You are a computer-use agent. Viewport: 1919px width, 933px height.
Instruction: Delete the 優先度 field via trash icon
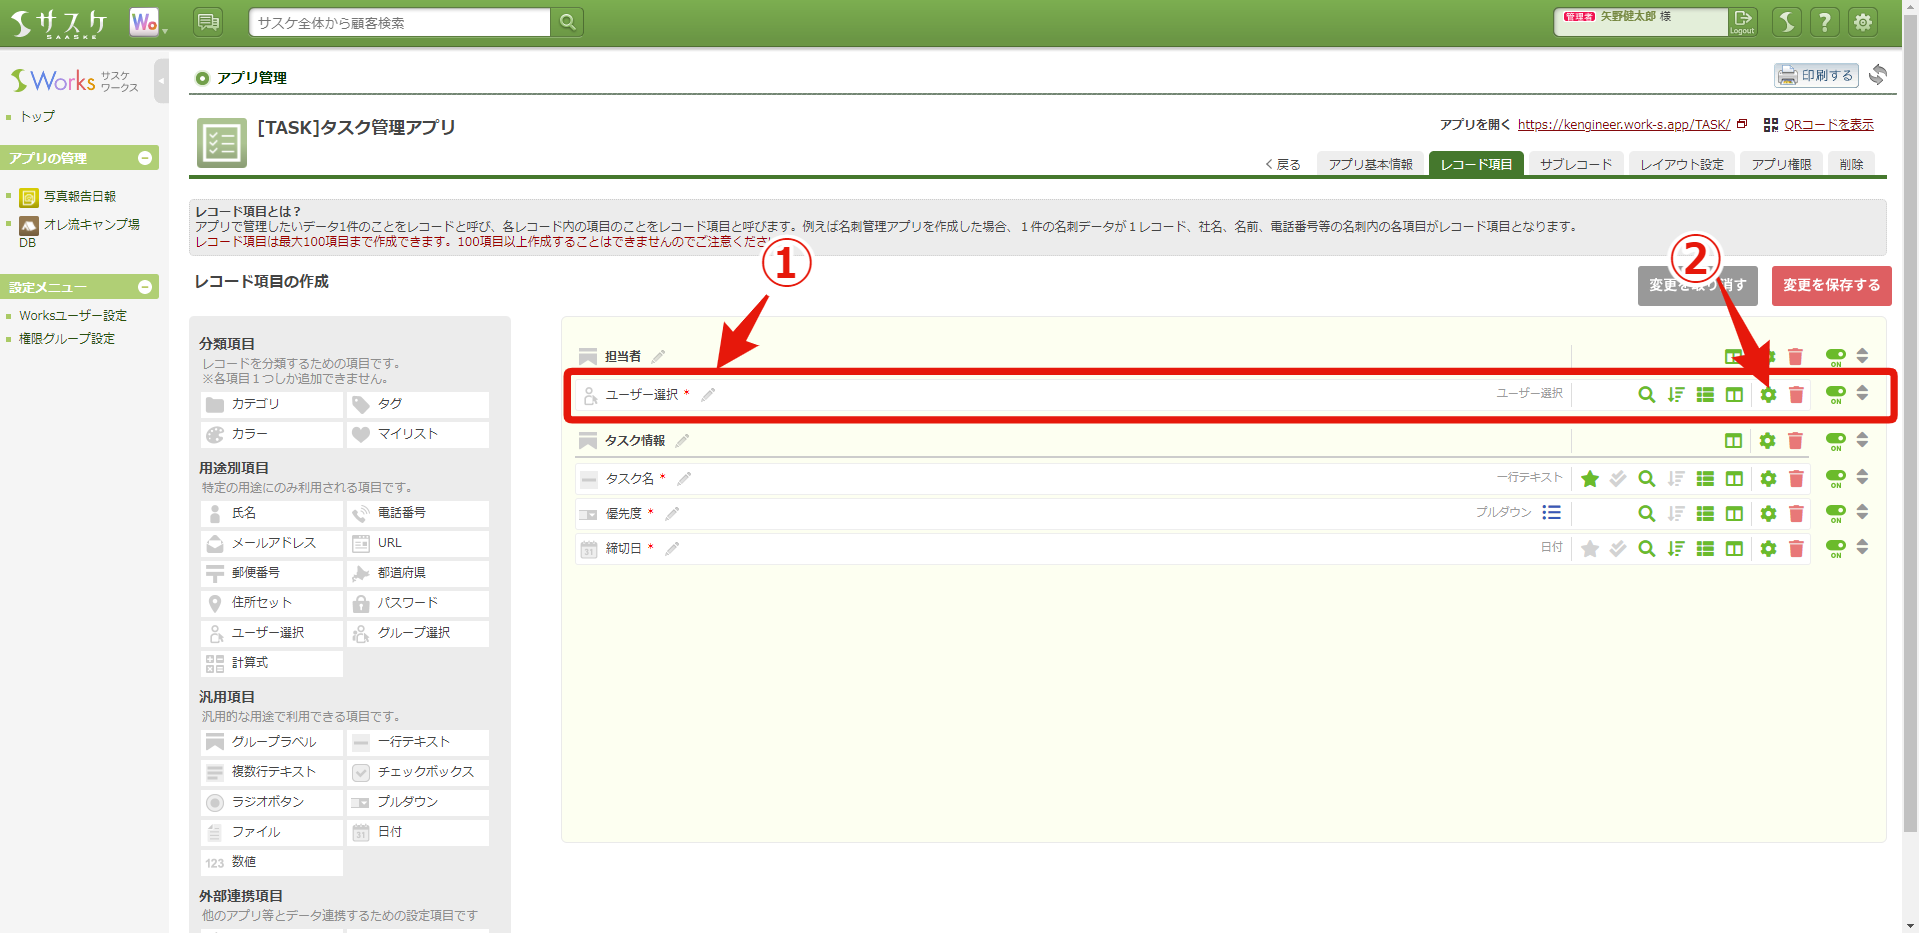(1796, 513)
